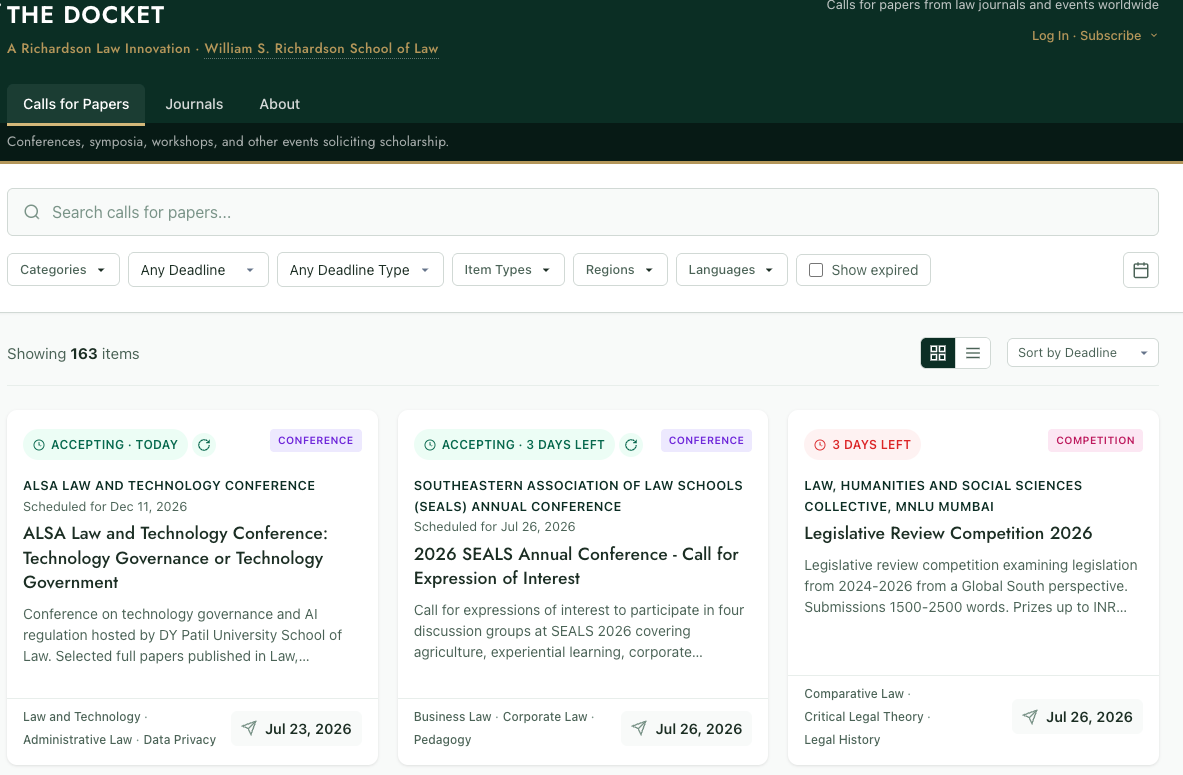
Task: Click the Business Law category
Action: [452, 717]
